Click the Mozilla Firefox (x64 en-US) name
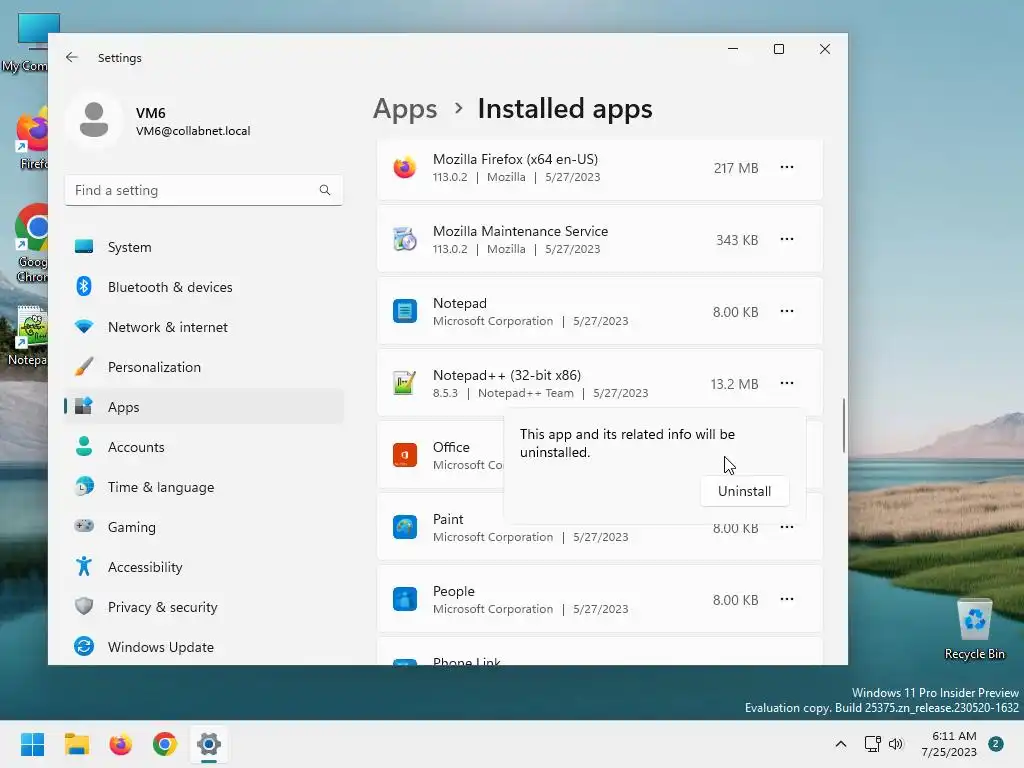Screen dimensions: 1024x768 (515, 159)
